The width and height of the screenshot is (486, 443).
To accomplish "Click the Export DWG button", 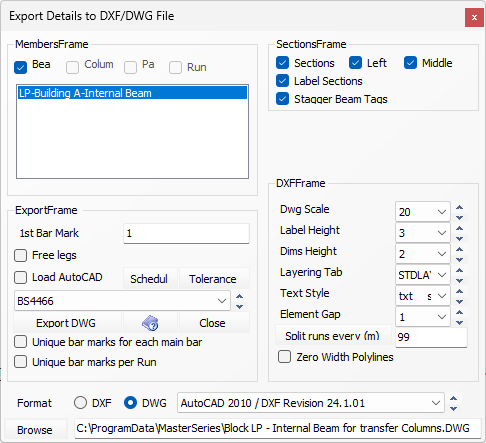I will (68, 323).
